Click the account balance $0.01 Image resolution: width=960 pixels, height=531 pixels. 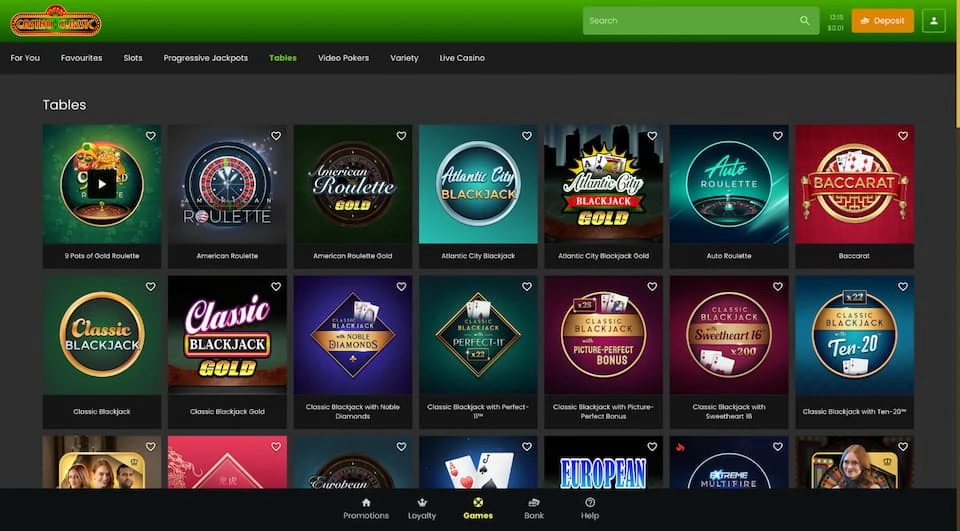pyautogui.click(x=836, y=28)
